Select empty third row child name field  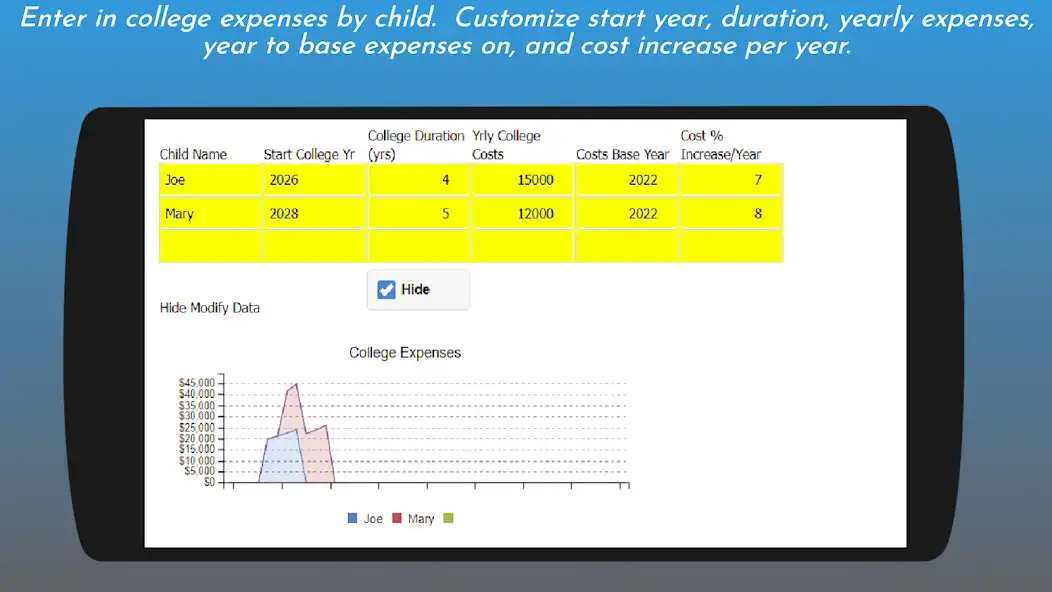[x=210, y=246]
